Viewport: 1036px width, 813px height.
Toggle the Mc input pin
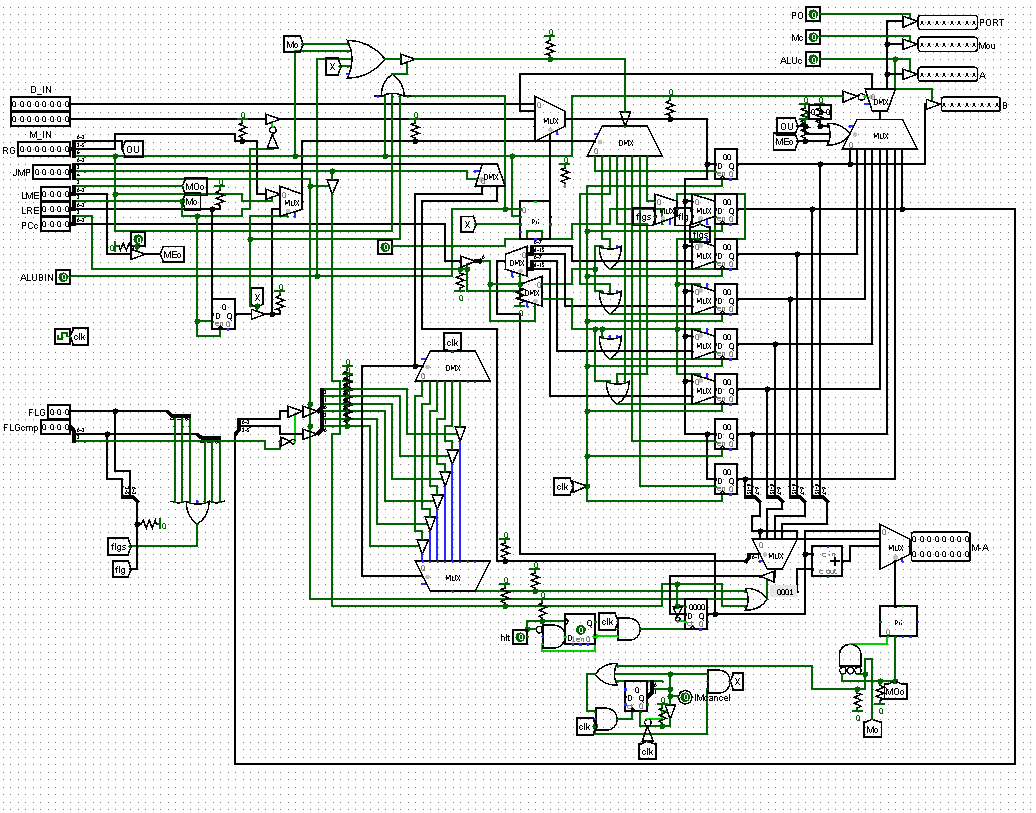814,37
